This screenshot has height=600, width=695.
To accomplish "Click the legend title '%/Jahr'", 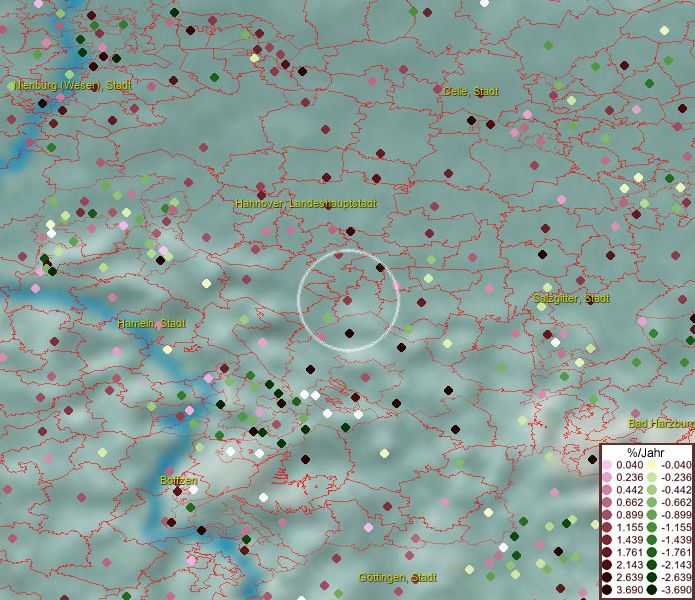I will pyautogui.click(x=646, y=453).
